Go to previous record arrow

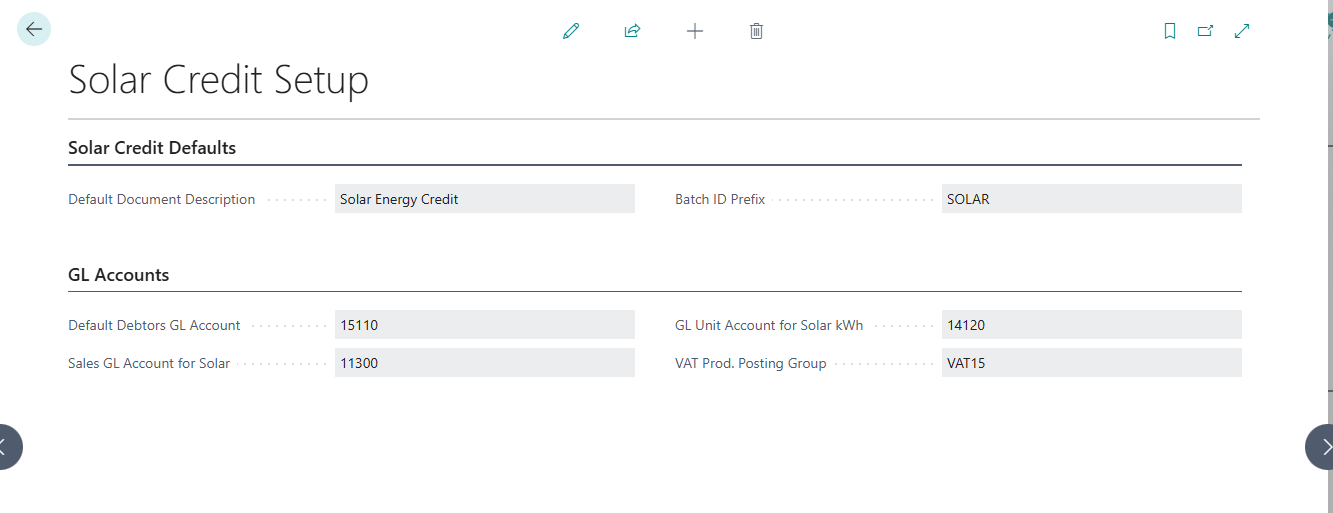pyautogui.click(x=8, y=446)
